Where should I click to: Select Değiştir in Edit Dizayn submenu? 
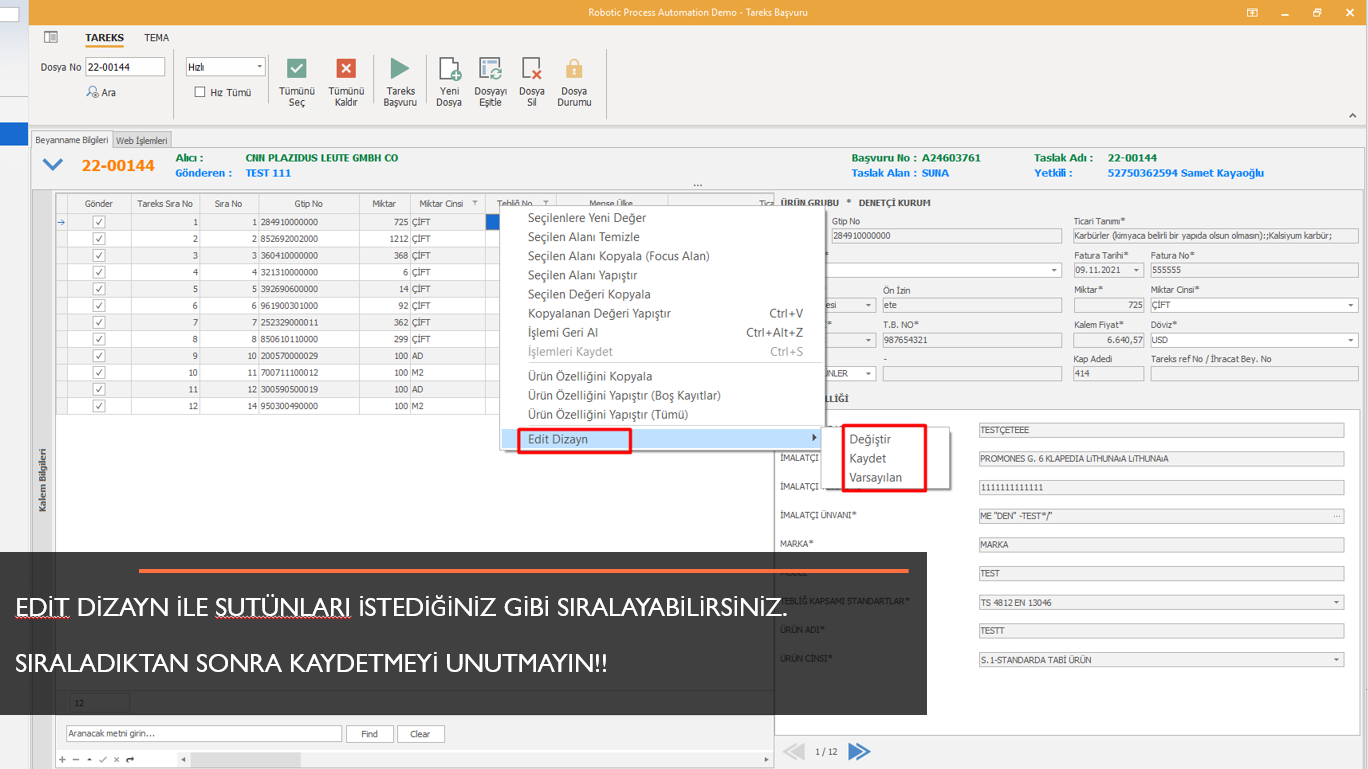[870, 439]
